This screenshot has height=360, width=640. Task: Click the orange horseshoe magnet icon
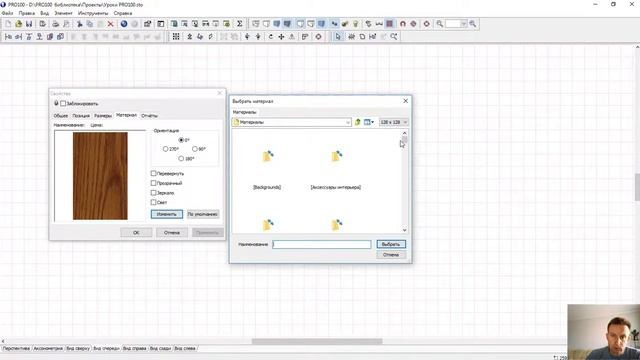pyautogui.click(x=403, y=24)
